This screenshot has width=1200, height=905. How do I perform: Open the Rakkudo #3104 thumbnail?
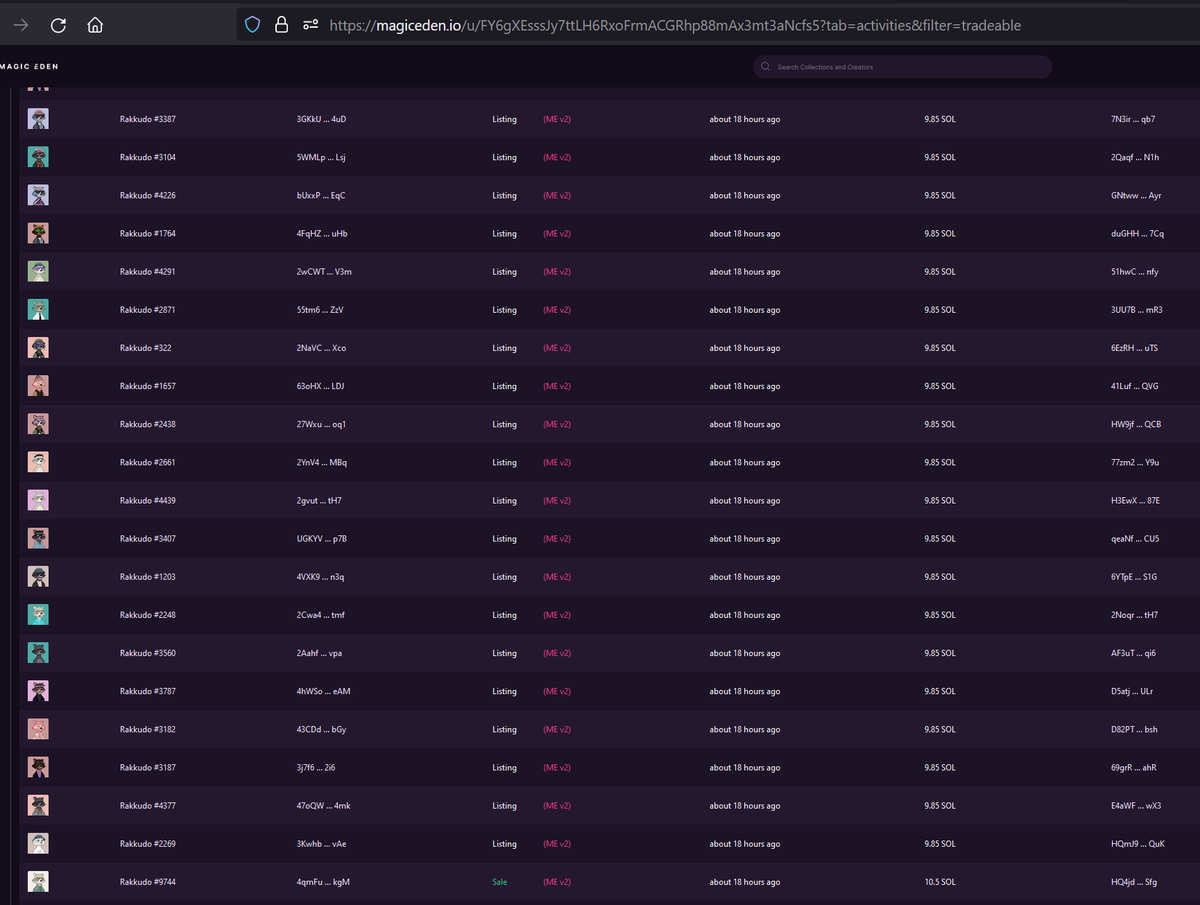click(x=38, y=157)
